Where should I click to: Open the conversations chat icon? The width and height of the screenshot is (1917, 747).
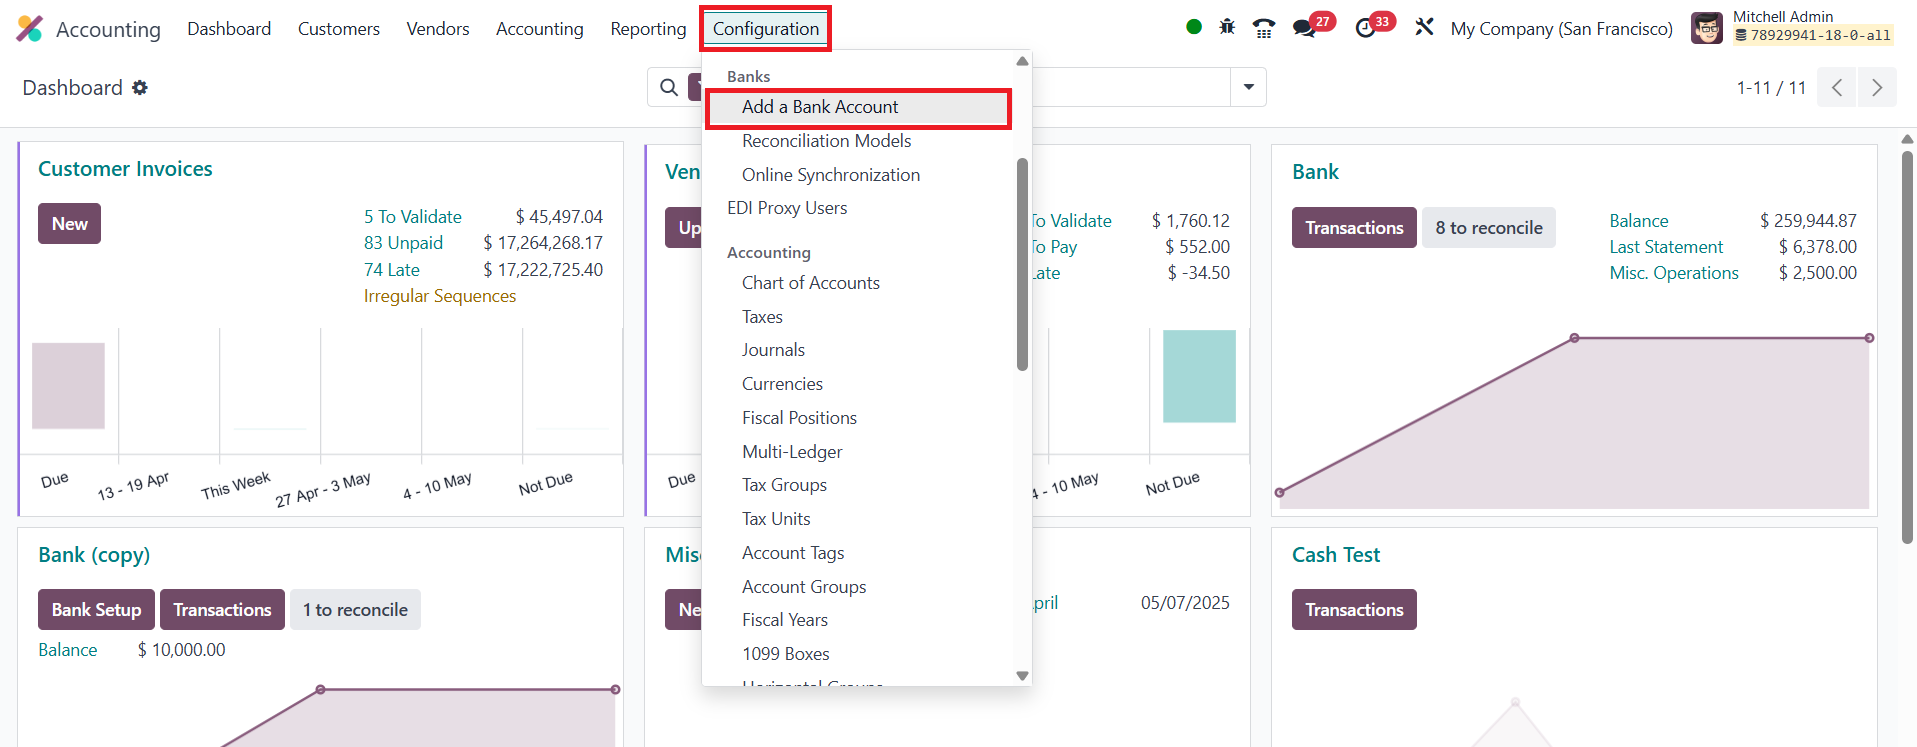(1304, 28)
